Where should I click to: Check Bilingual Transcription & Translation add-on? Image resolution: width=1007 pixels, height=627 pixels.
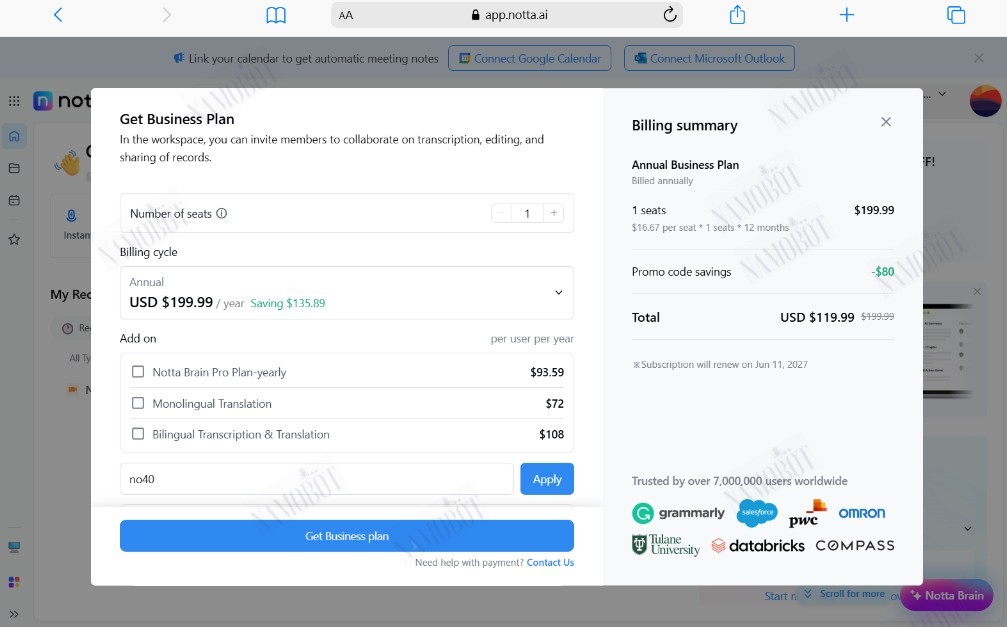(x=137, y=434)
